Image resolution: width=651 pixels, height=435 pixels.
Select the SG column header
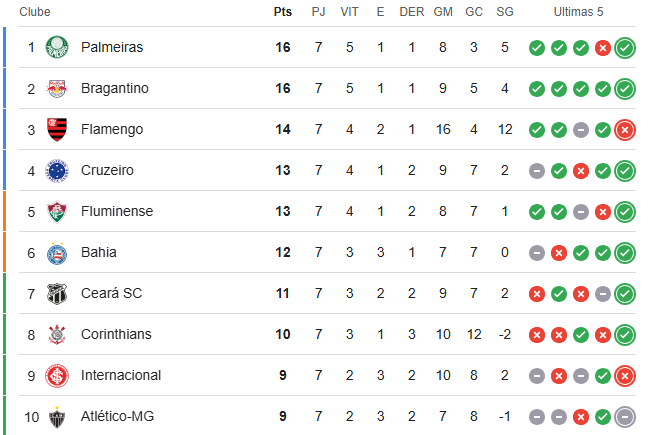[505, 12]
